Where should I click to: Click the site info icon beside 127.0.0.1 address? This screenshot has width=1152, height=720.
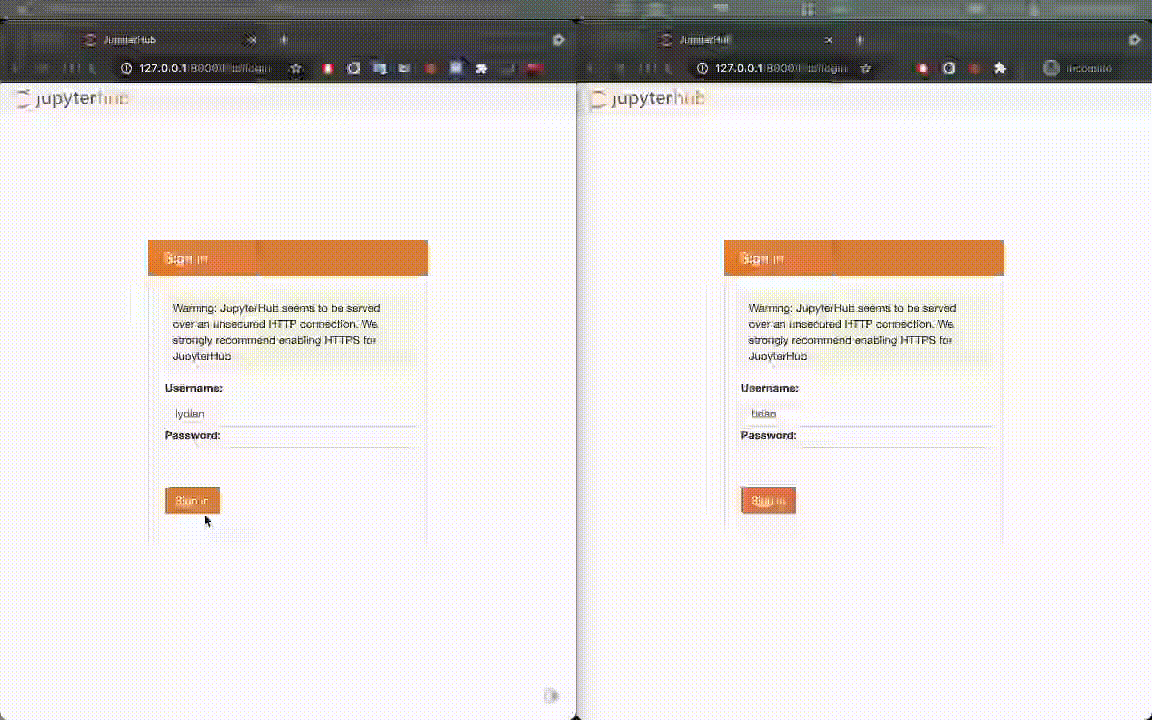124,68
